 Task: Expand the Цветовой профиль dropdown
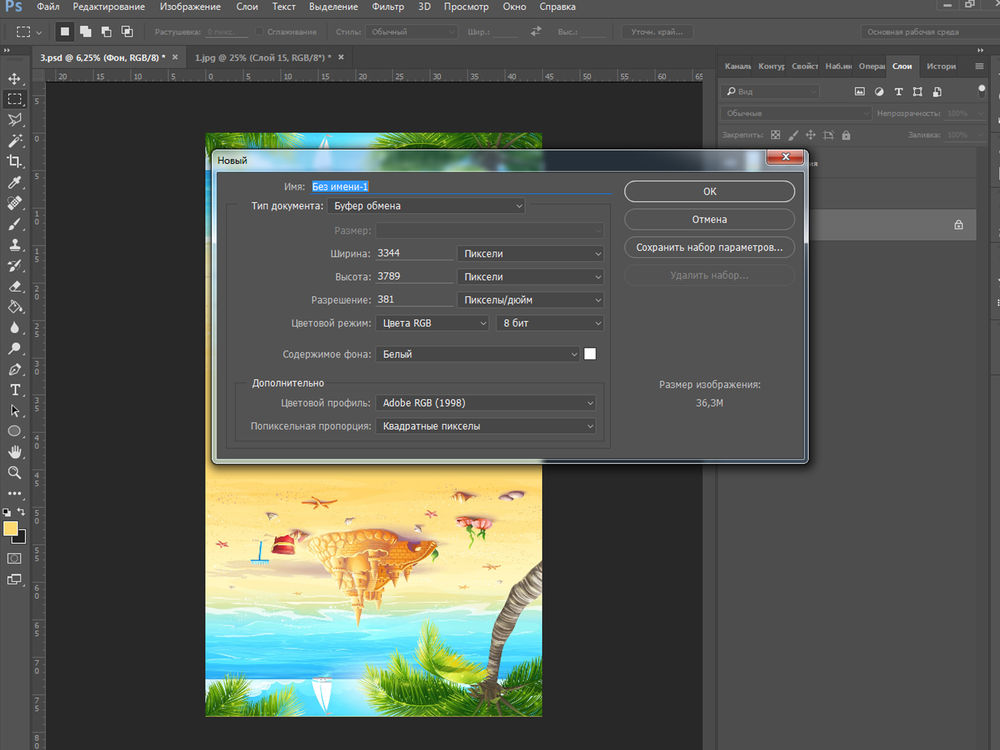coord(486,403)
